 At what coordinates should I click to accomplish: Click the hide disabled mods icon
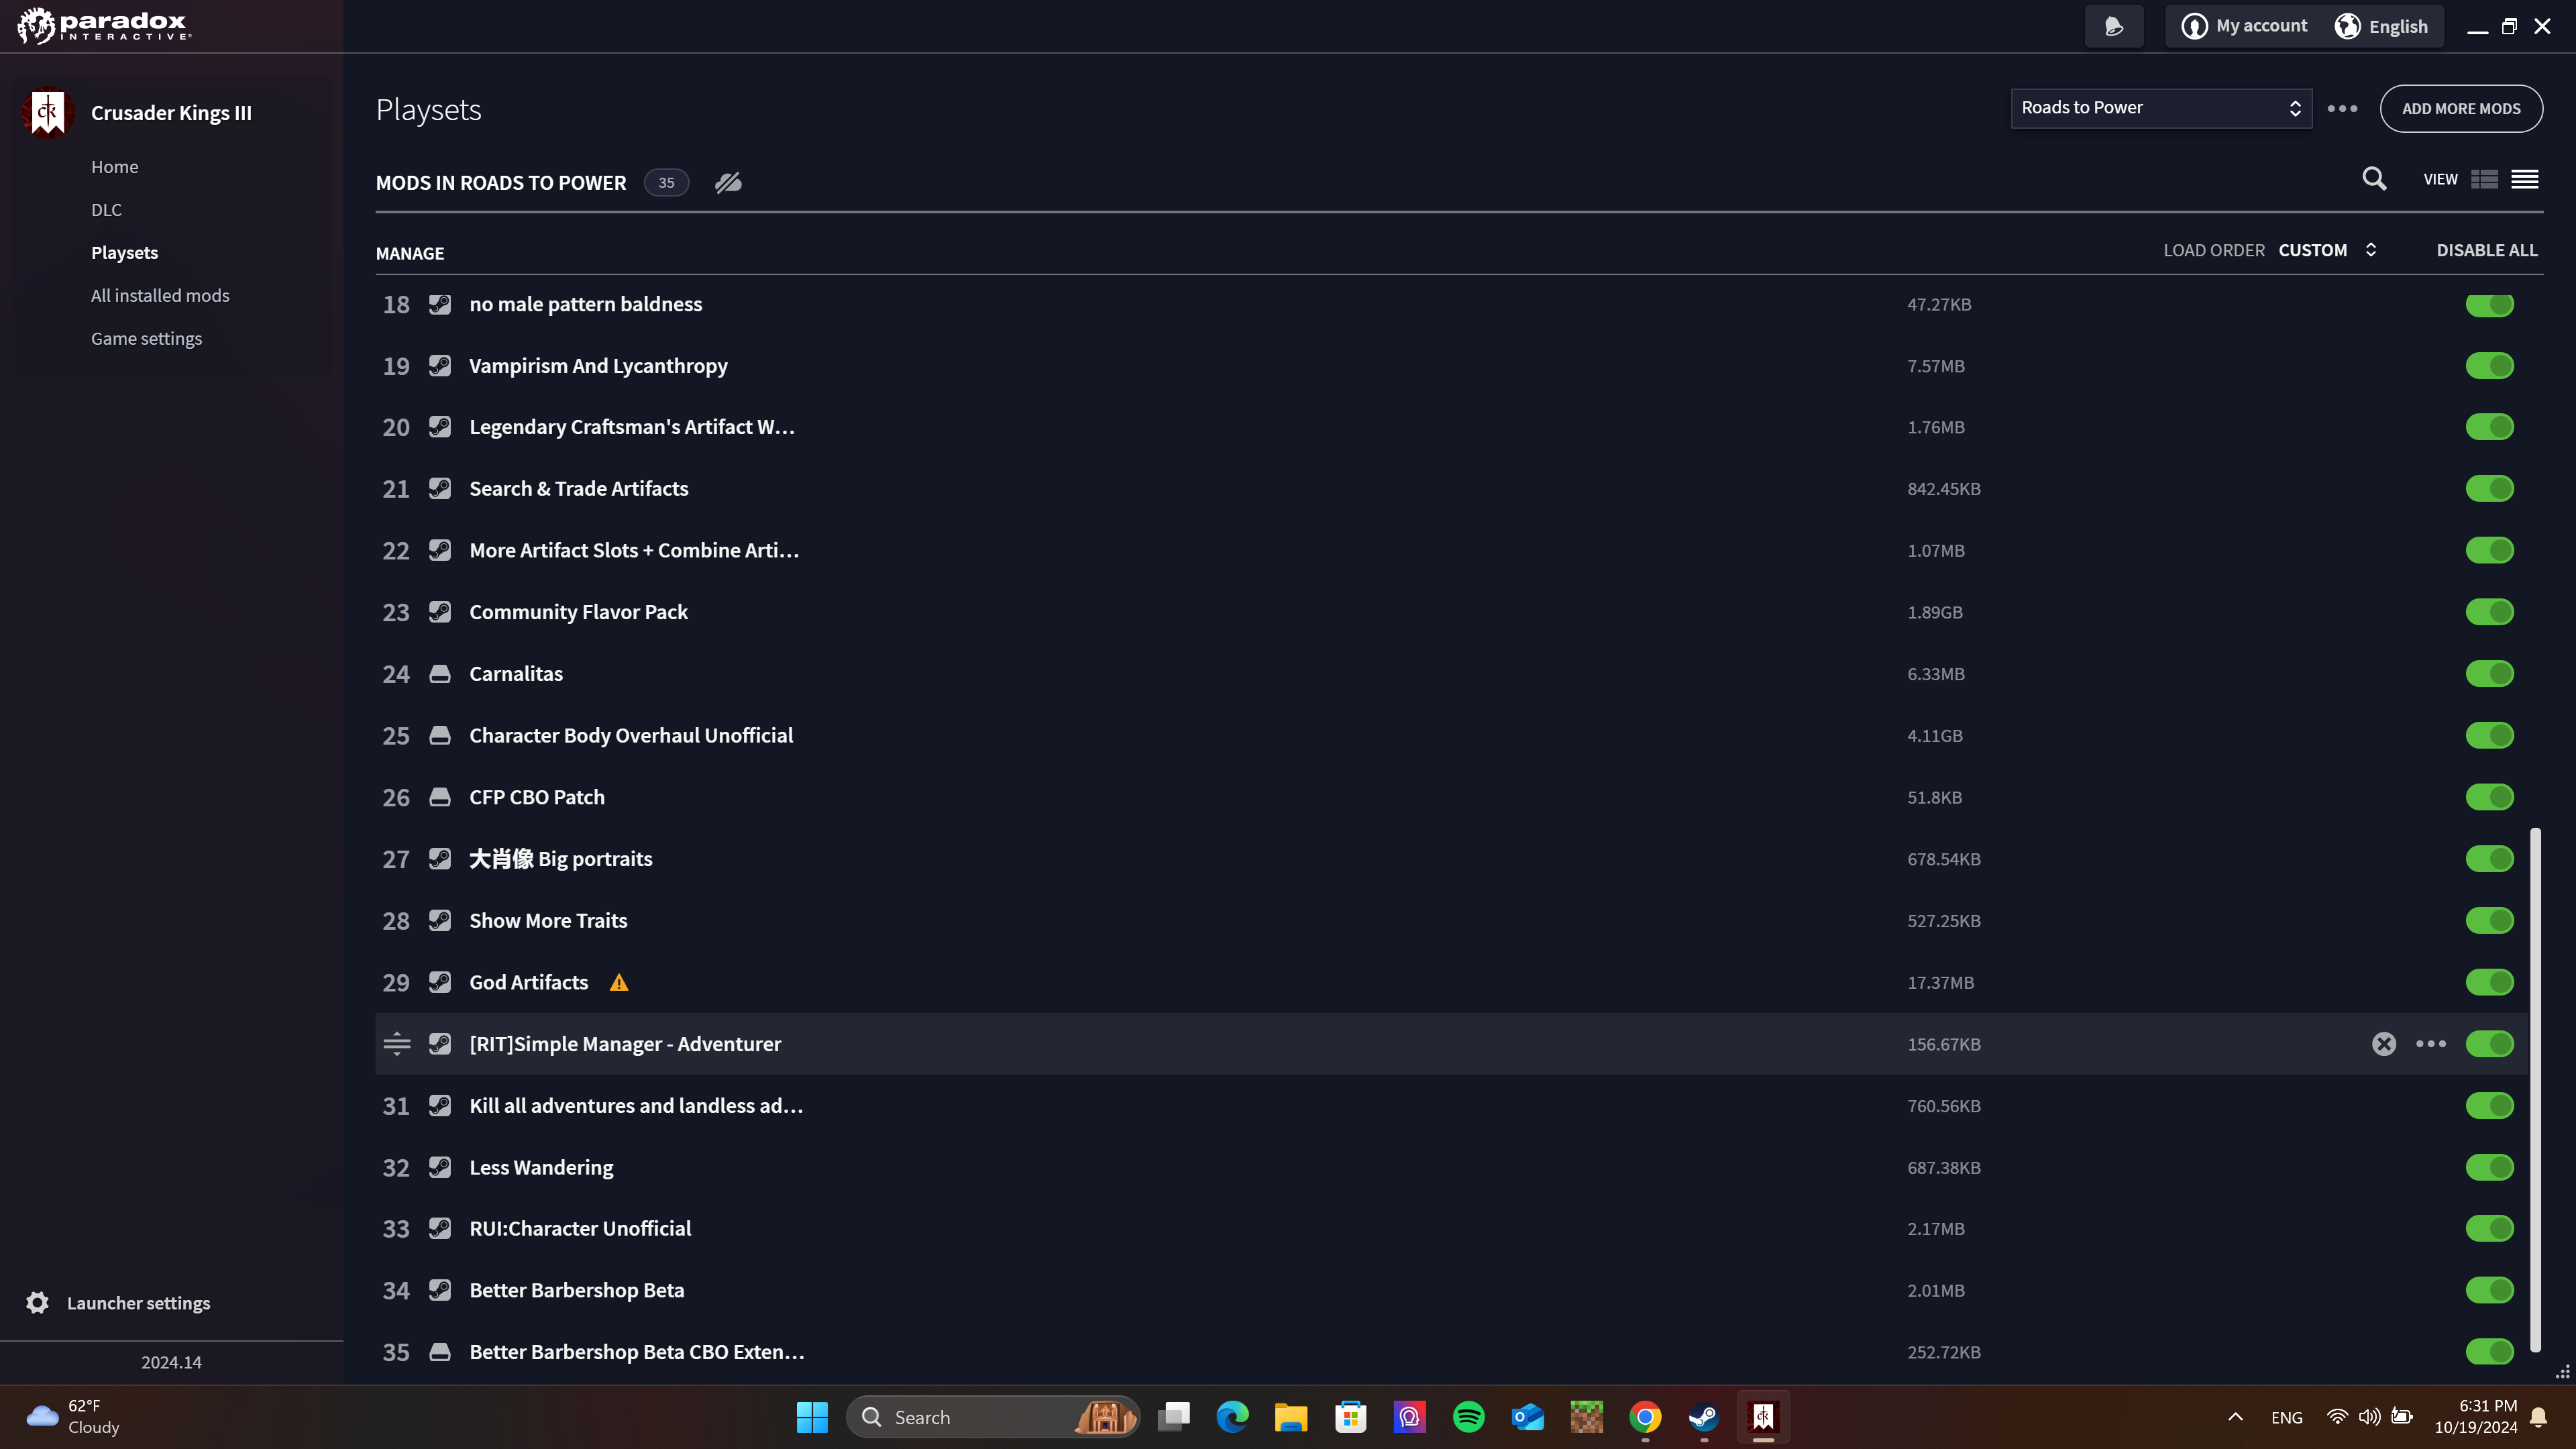click(728, 182)
